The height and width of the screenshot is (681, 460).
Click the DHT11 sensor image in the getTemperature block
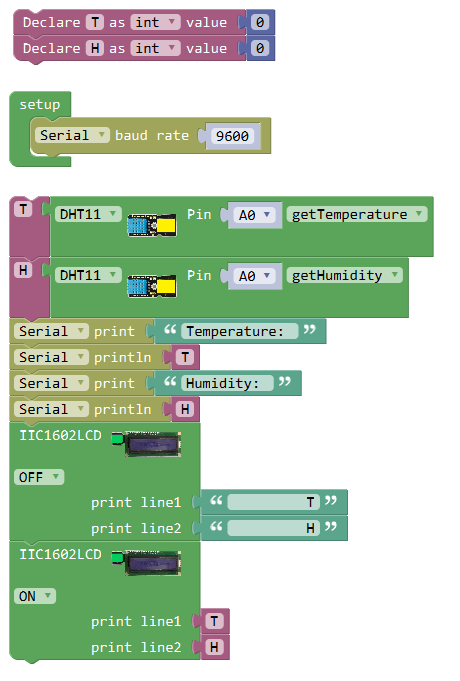(x=152, y=225)
